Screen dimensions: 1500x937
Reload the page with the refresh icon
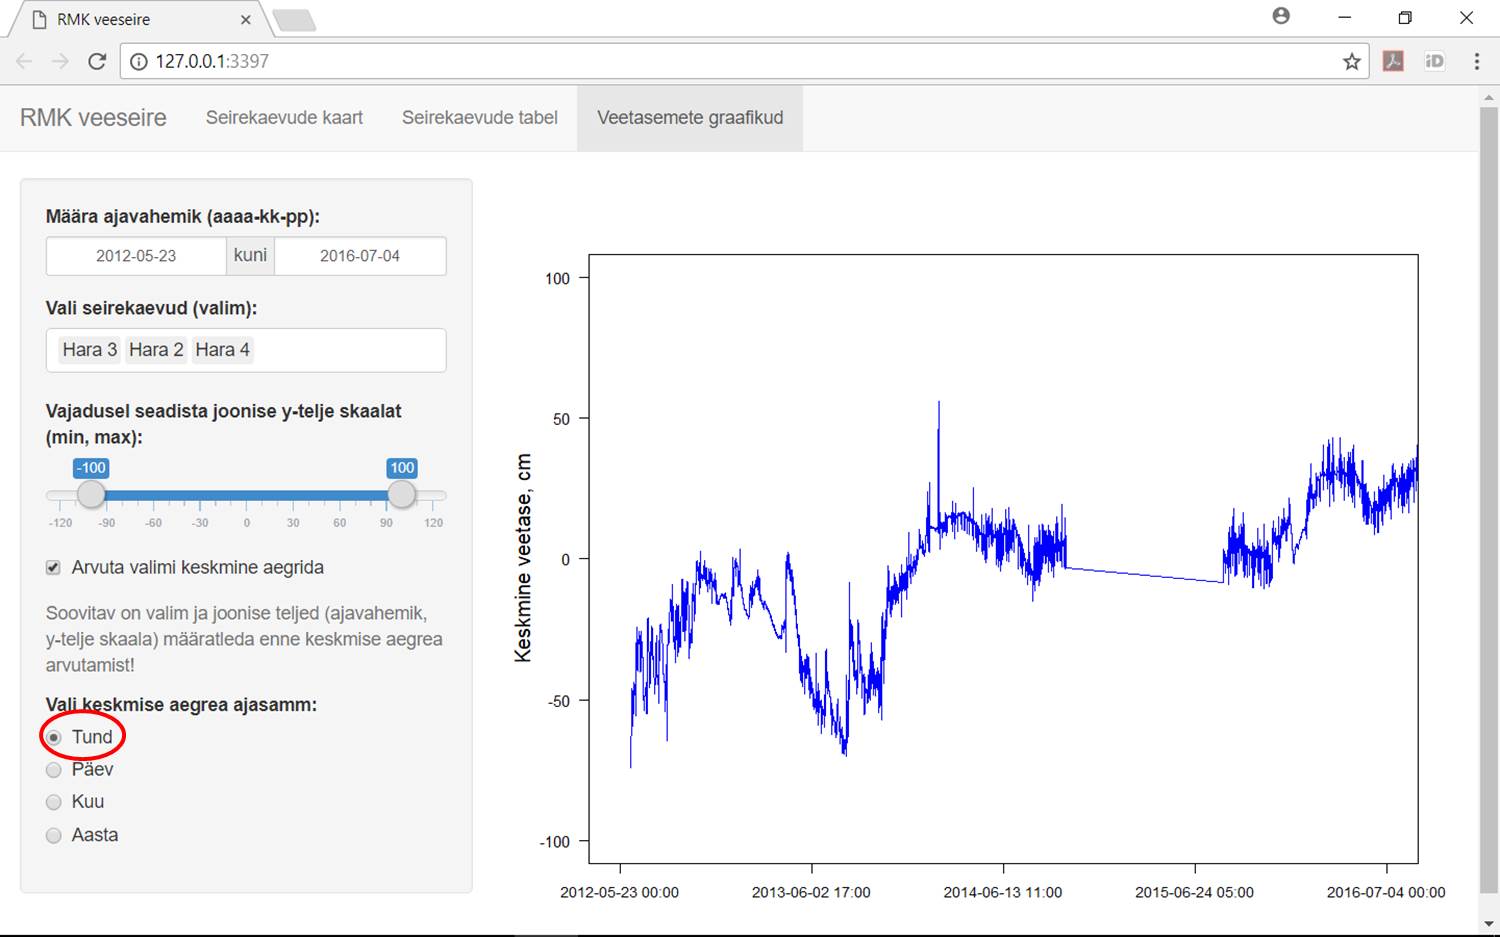[x=97, y=61]
